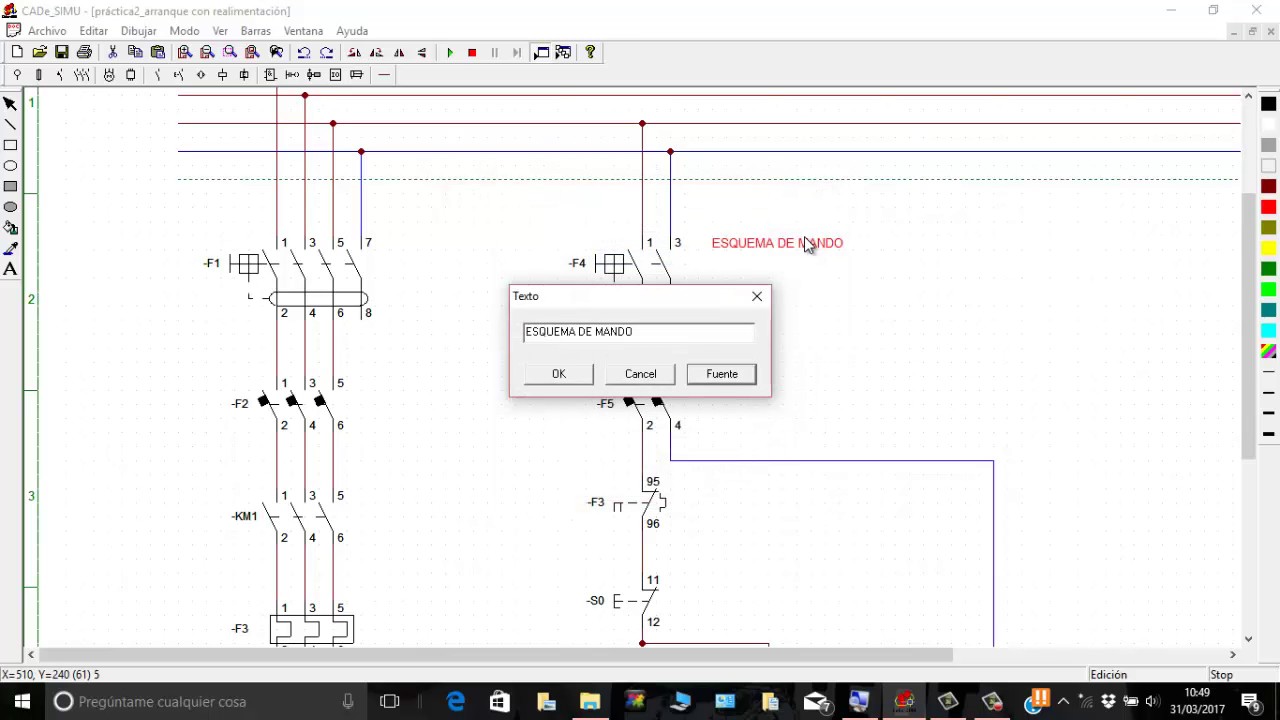Open the Editar menu

94,31
